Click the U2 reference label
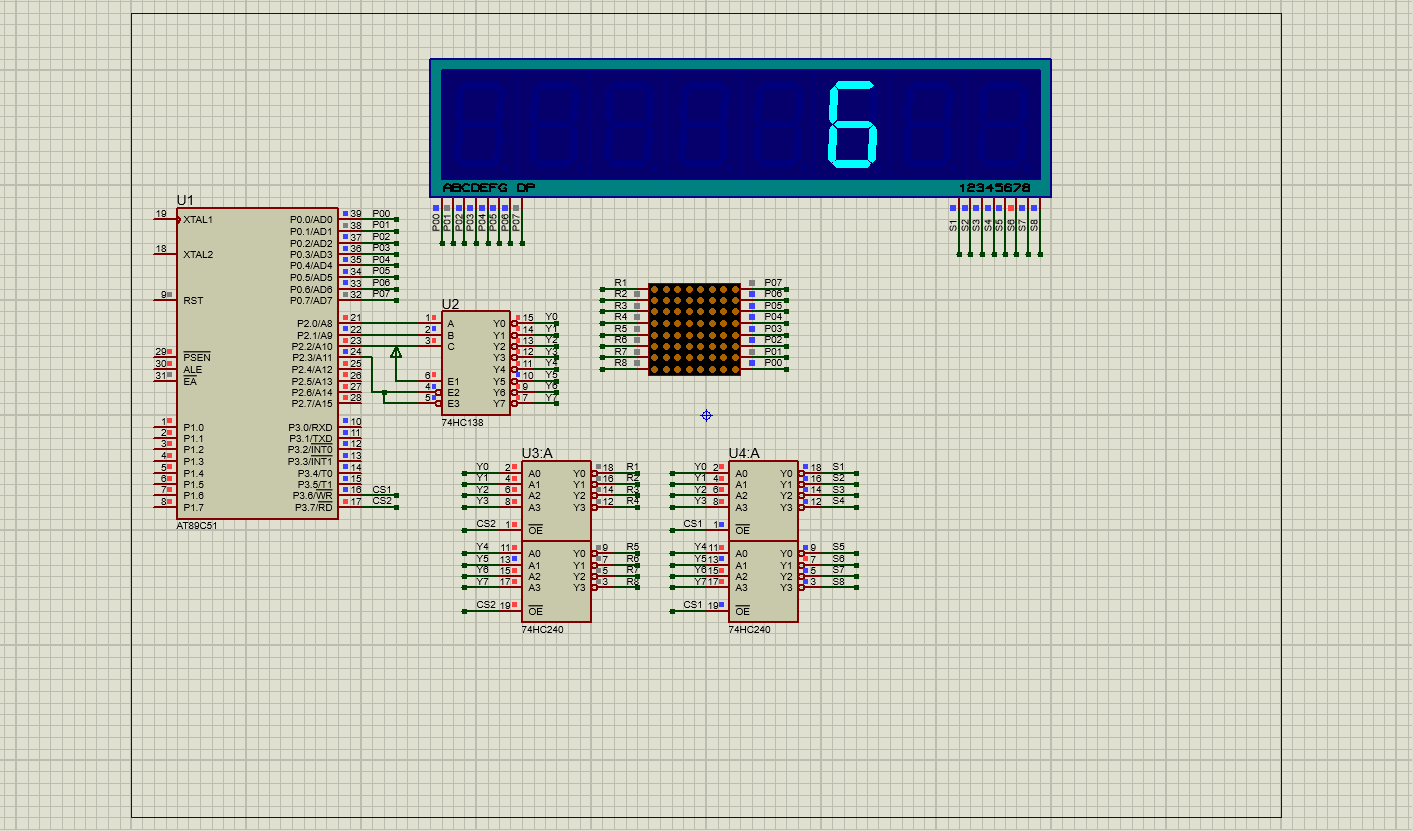This screenshot has width=1413, height=831. [450, 304]
